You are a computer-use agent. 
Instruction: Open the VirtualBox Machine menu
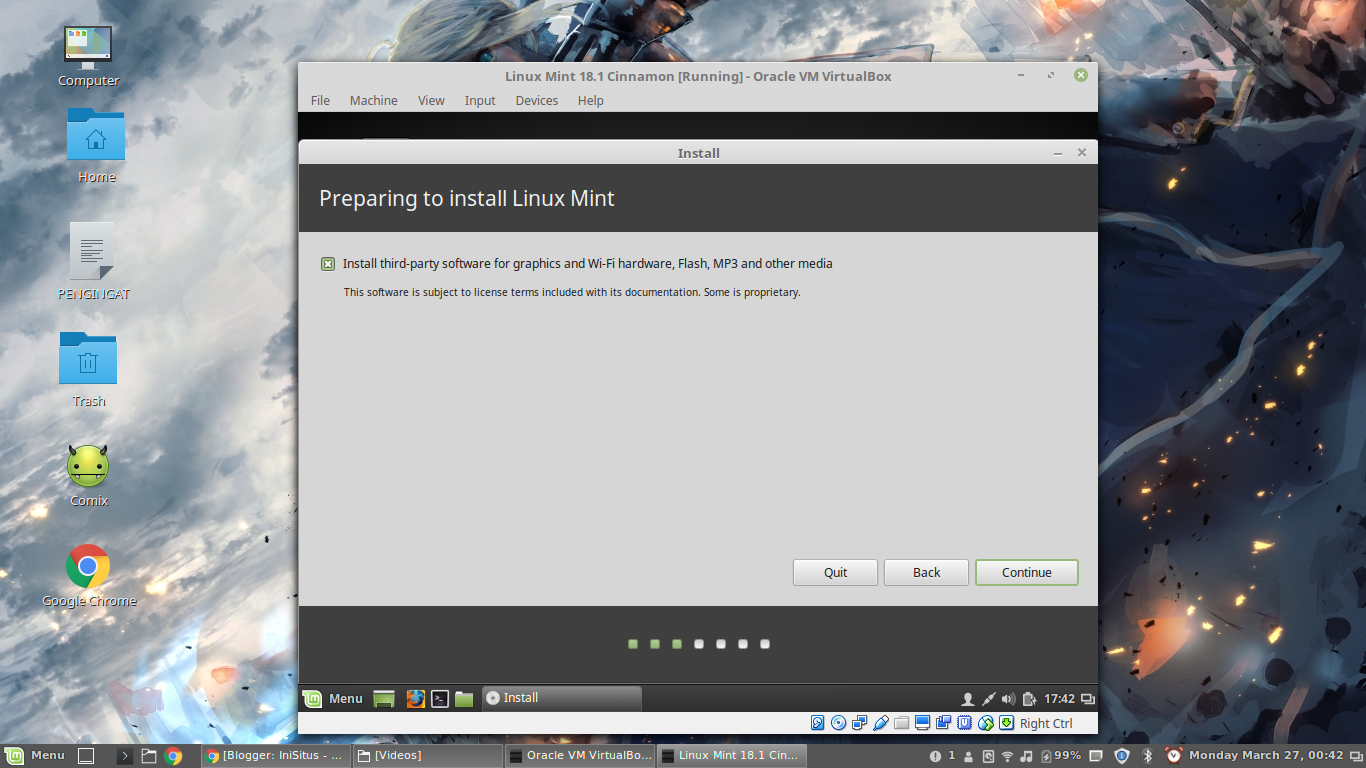coord(373,100)
